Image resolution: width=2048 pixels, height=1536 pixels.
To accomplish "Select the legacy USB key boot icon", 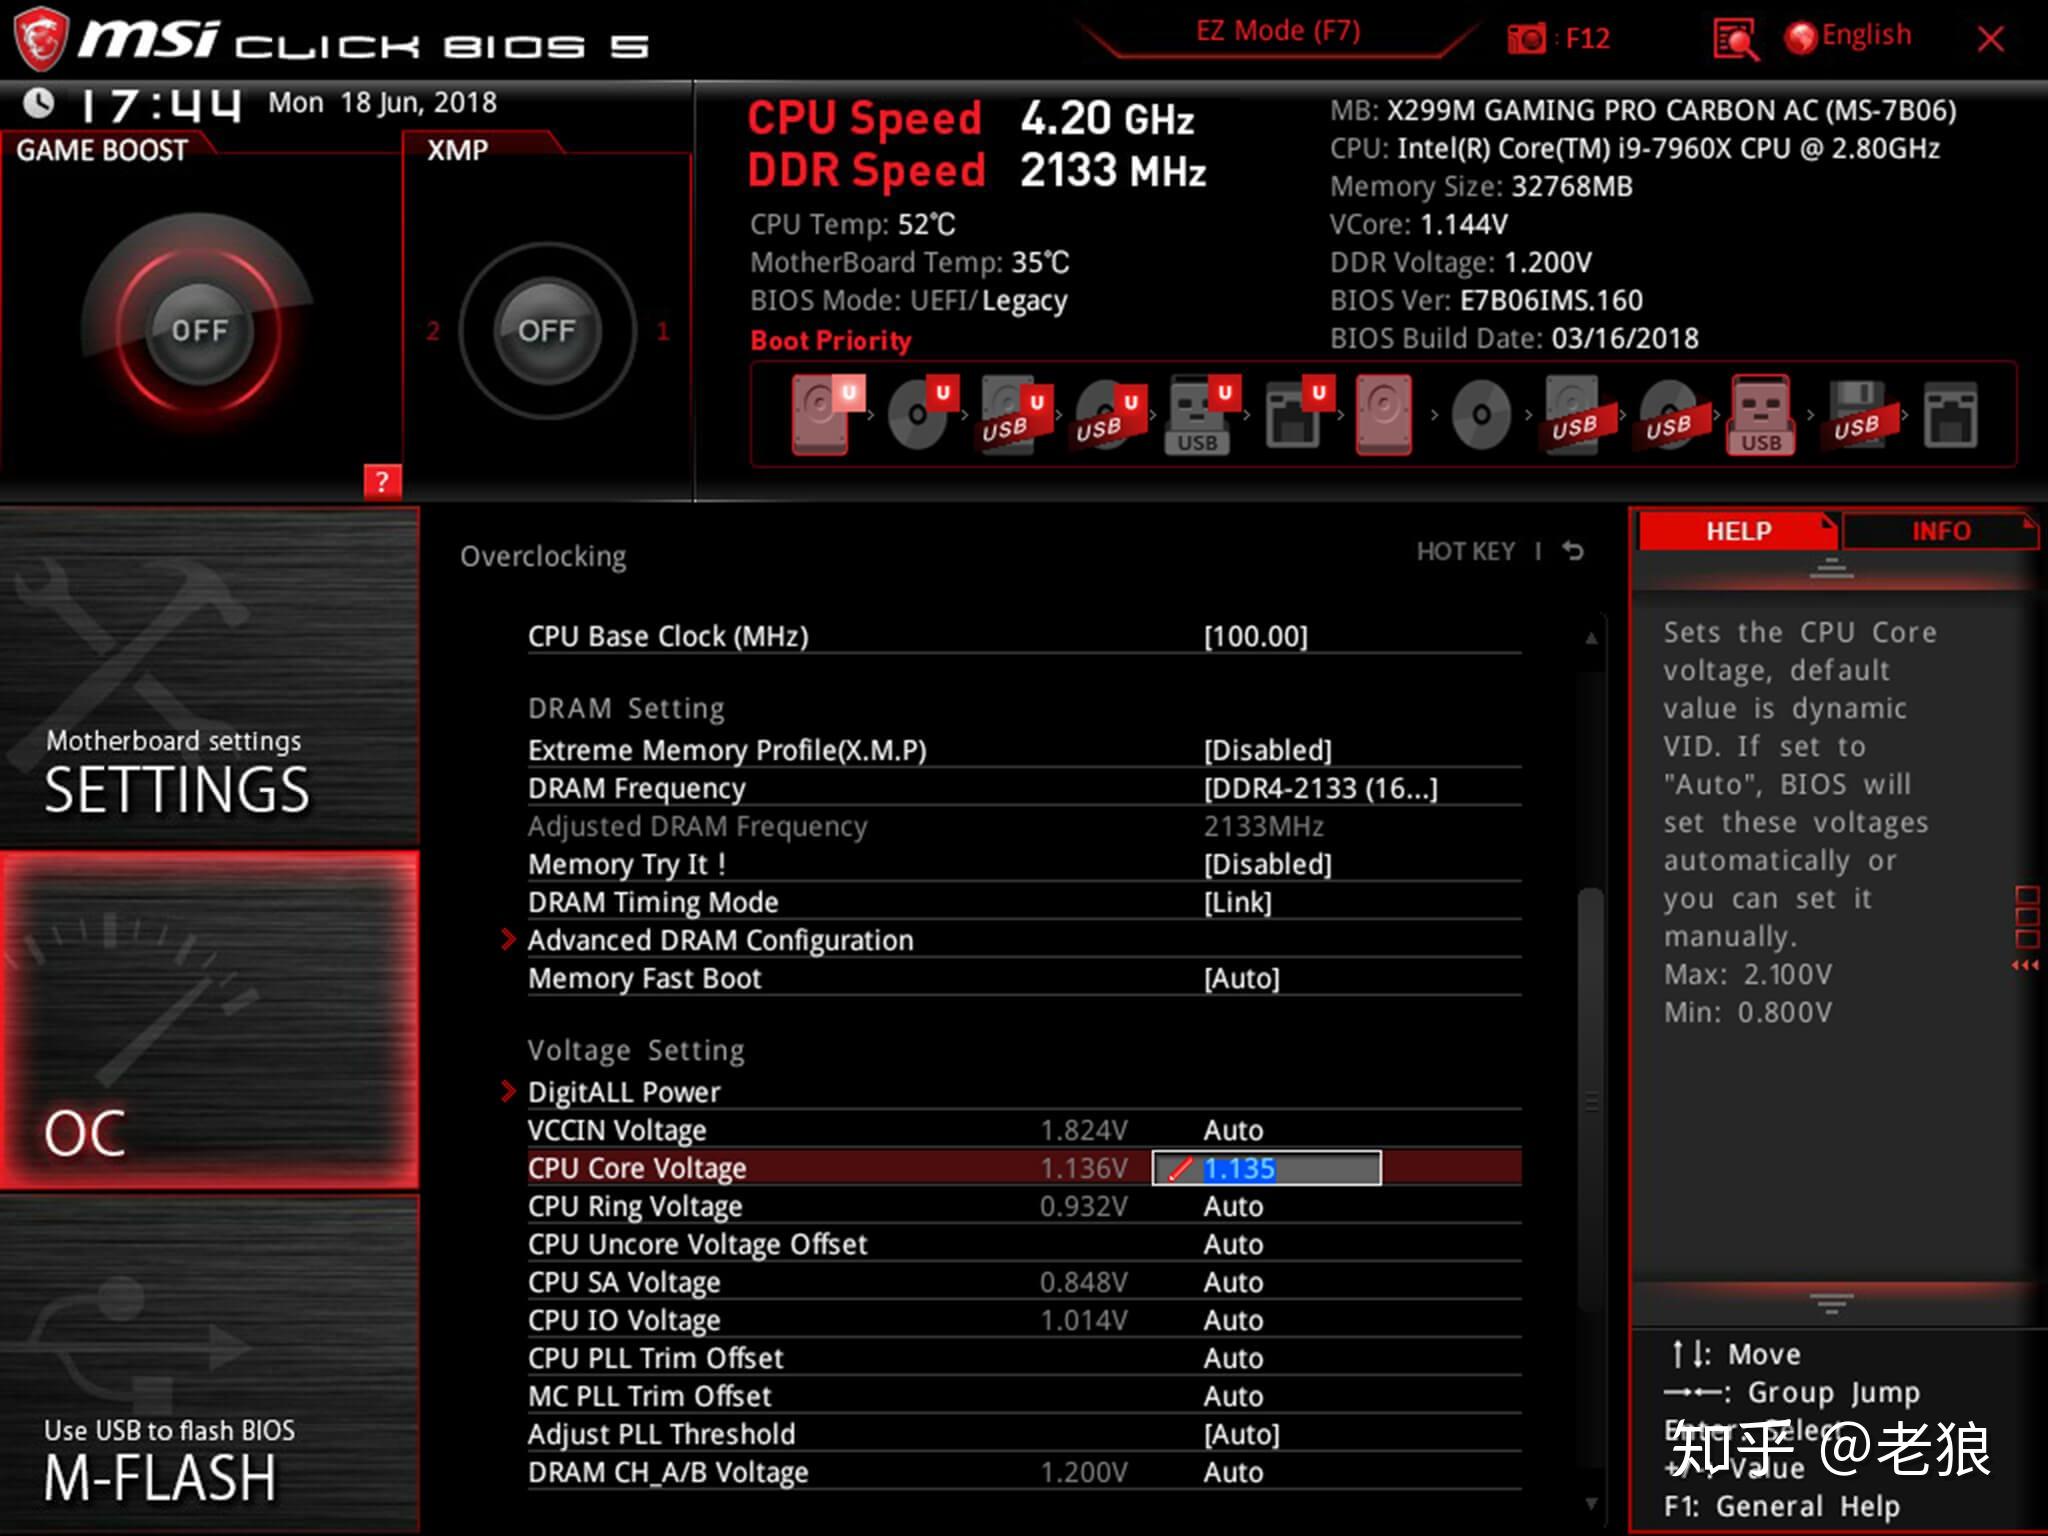I will (x=1761, y=414).
